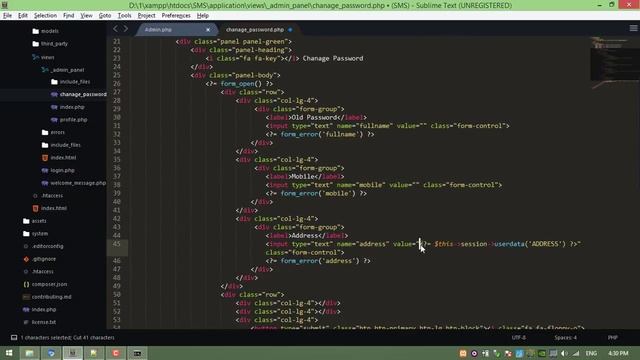Click the unsaved dot on chanage_password.php tab
The height and width of the screenshot is (360, 640).
[x=290, y=30]
